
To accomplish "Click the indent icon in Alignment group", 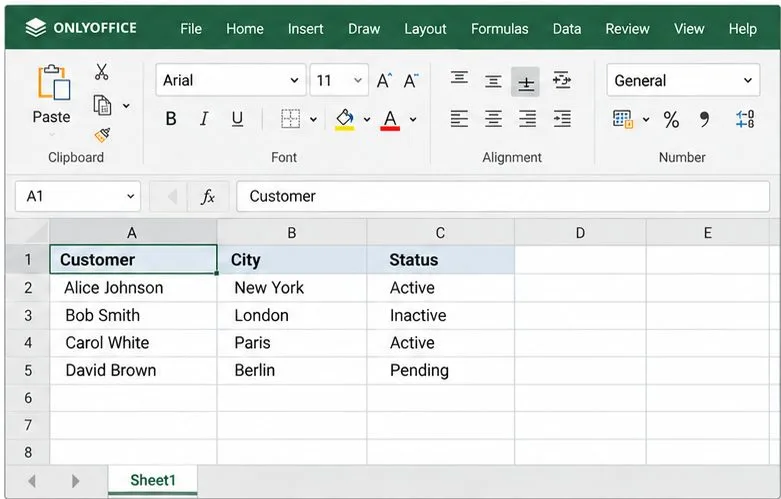I will [x=562, y=119].
